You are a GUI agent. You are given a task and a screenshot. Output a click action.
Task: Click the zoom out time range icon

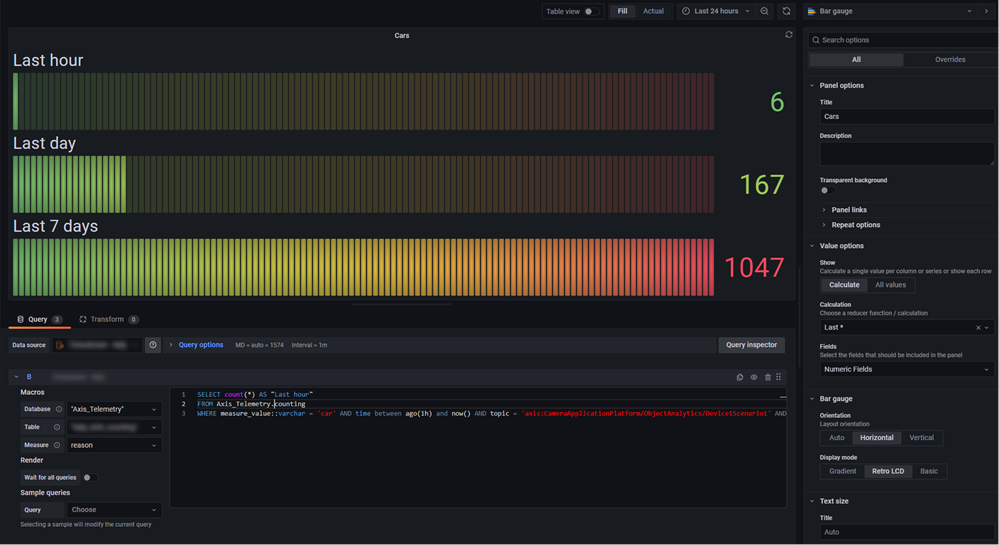[765, 11]
